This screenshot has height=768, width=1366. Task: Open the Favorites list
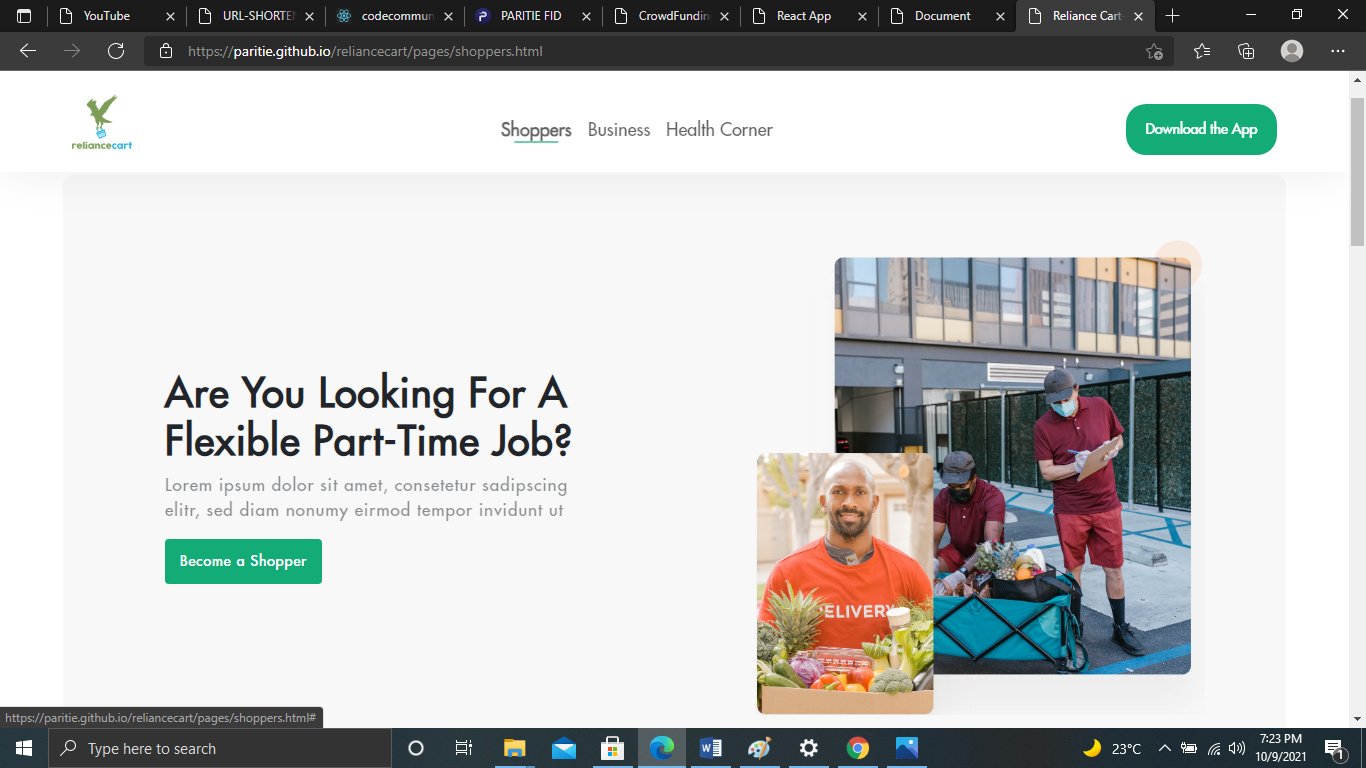tap(1202, 51)
